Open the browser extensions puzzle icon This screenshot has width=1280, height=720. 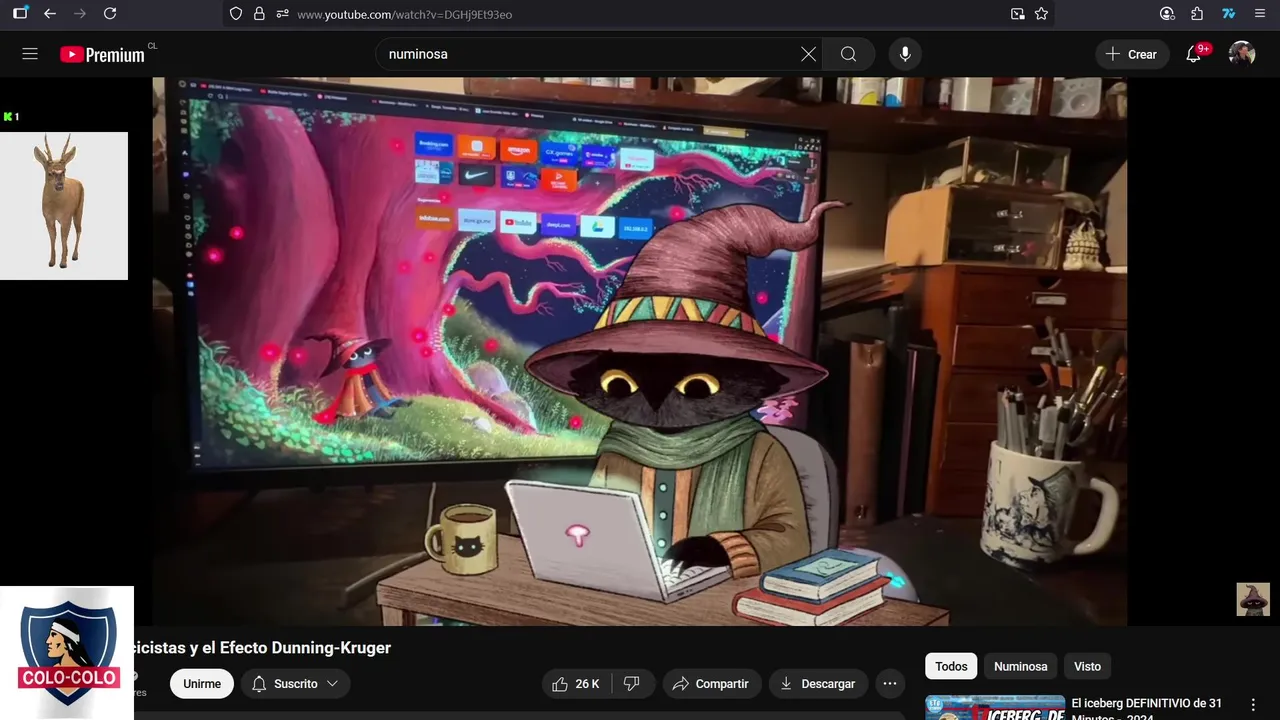(1197, 14)
